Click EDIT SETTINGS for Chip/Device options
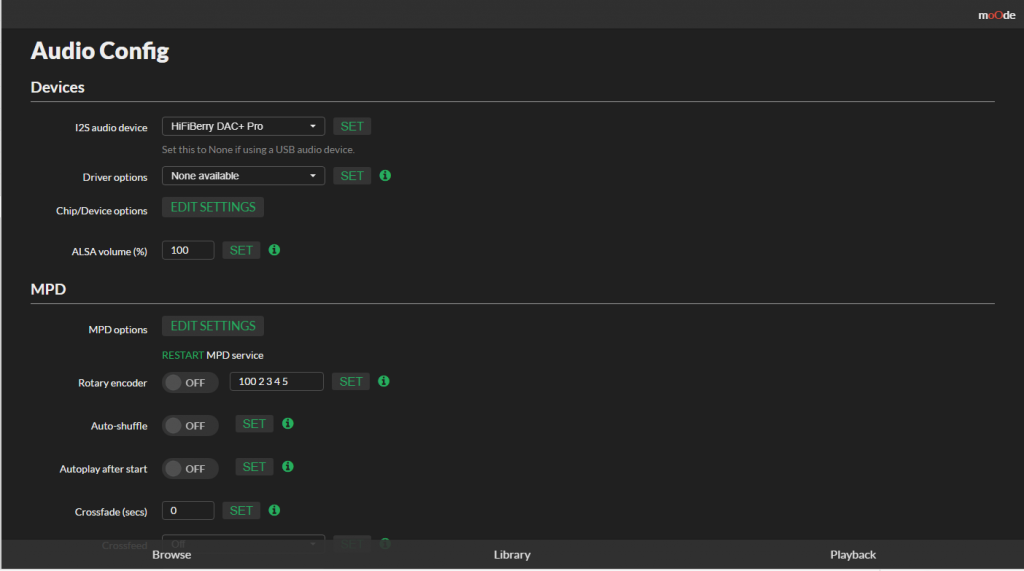The image size is (1024, 571). [213, 207]
